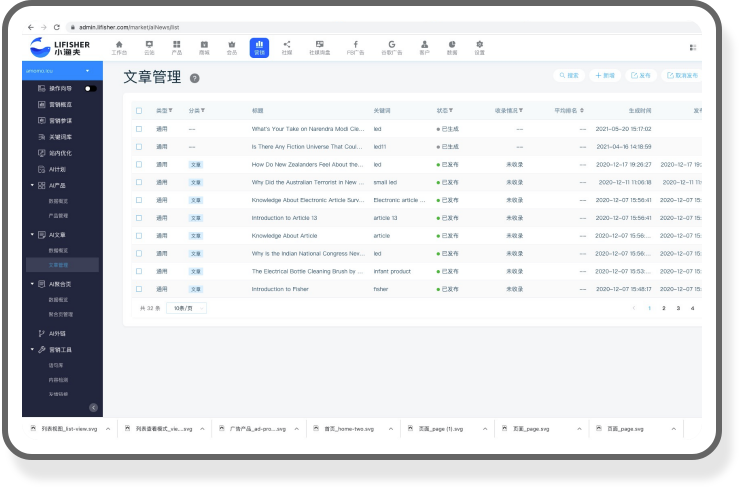The width and height of the screenshot is (744, 492).
Task: Open the FB广告 Facebook icon
Action: (x=355, y=47)
